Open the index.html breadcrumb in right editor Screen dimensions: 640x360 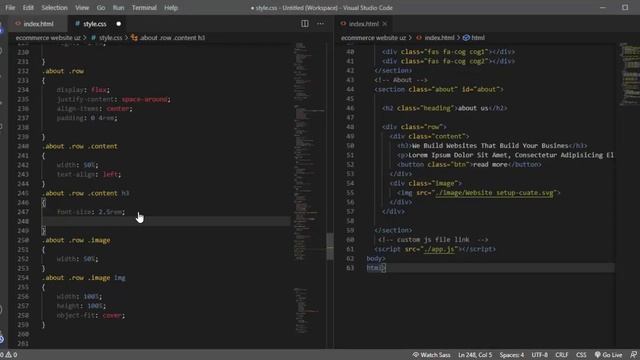click(x=439, y=38)
